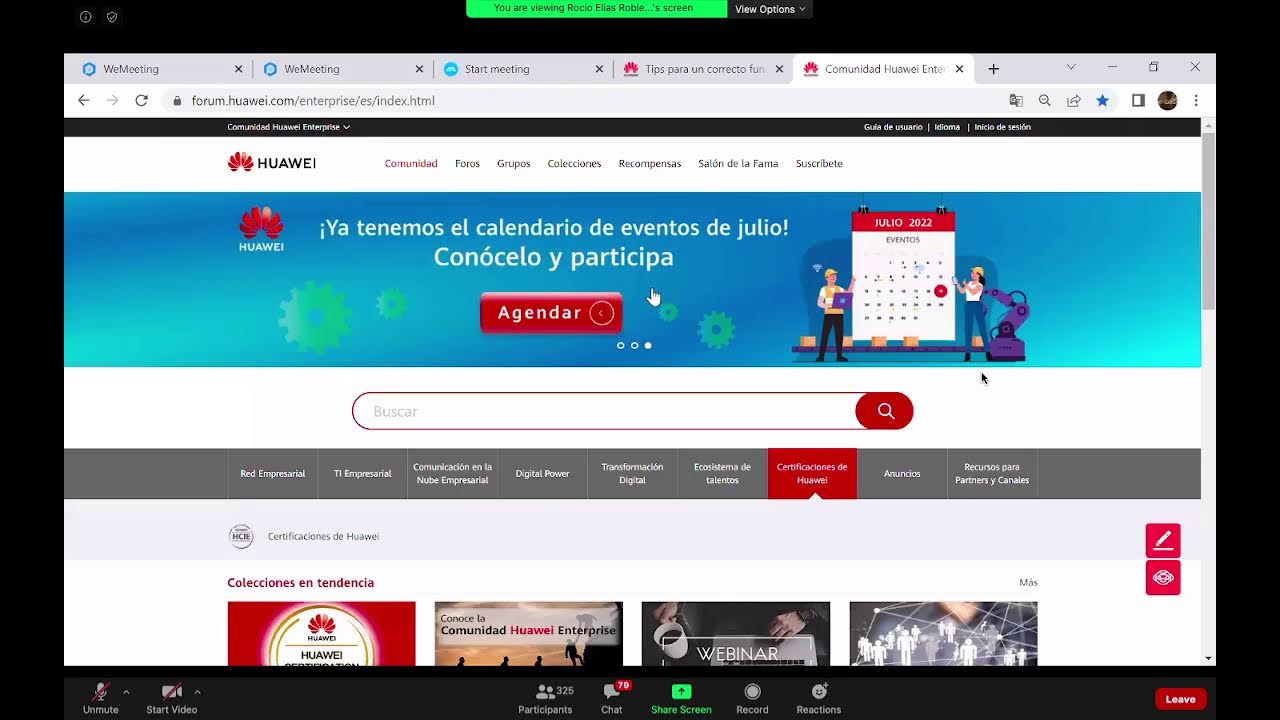
Task: Open TI Empresarial category tab
Action: 362,474
